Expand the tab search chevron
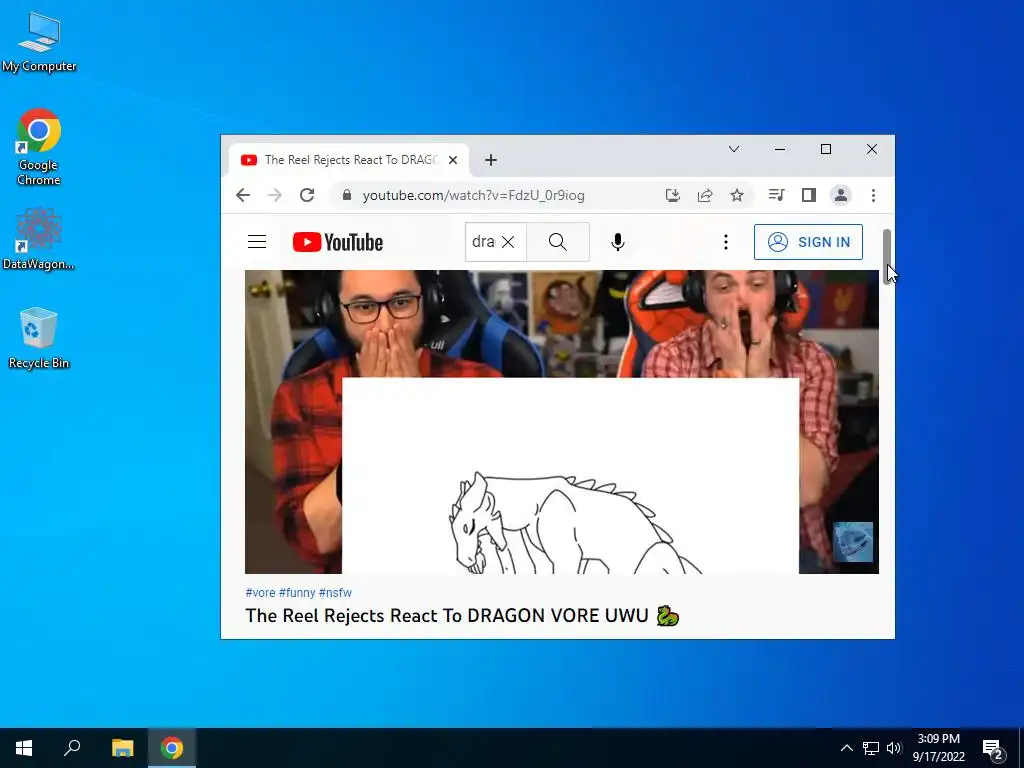The width and height of the screenshot is (1024, 768). (734, 149)
